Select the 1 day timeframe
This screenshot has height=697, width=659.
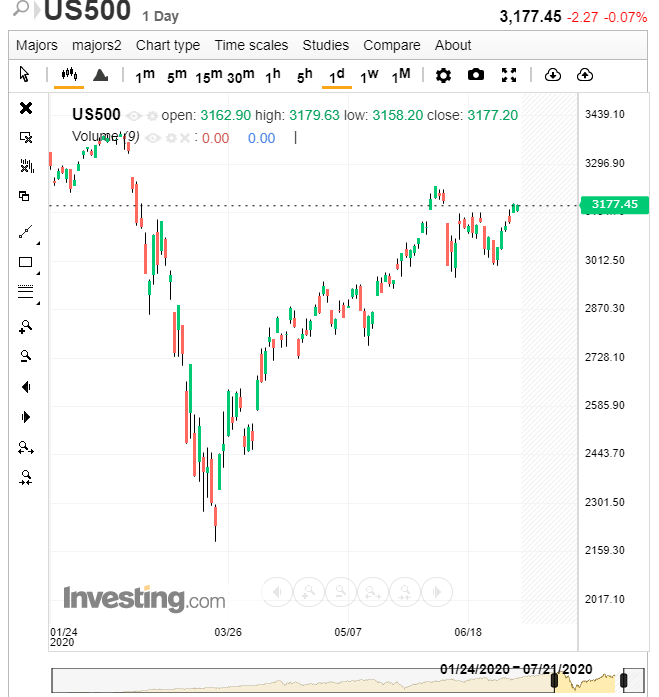(x=337, y=76)
